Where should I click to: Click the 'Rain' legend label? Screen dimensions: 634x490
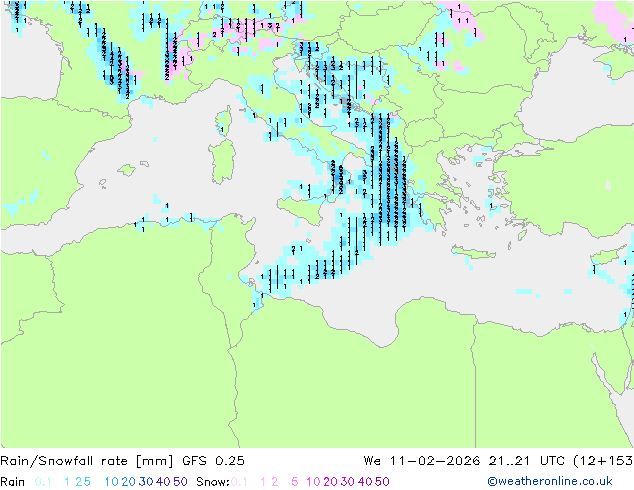(x=13, y=482)
